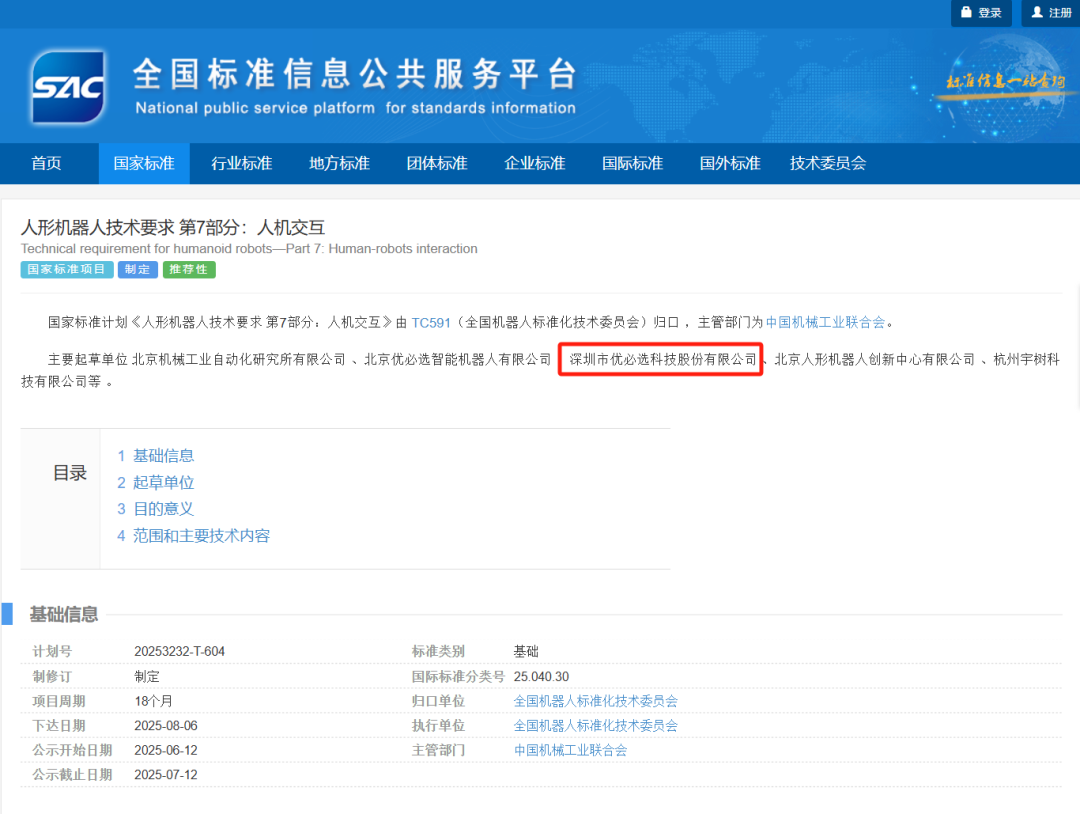Click the 公示截止日期 value 2025-07-12
This screenshot has width=1080, height=814.
tap(166, 775)
